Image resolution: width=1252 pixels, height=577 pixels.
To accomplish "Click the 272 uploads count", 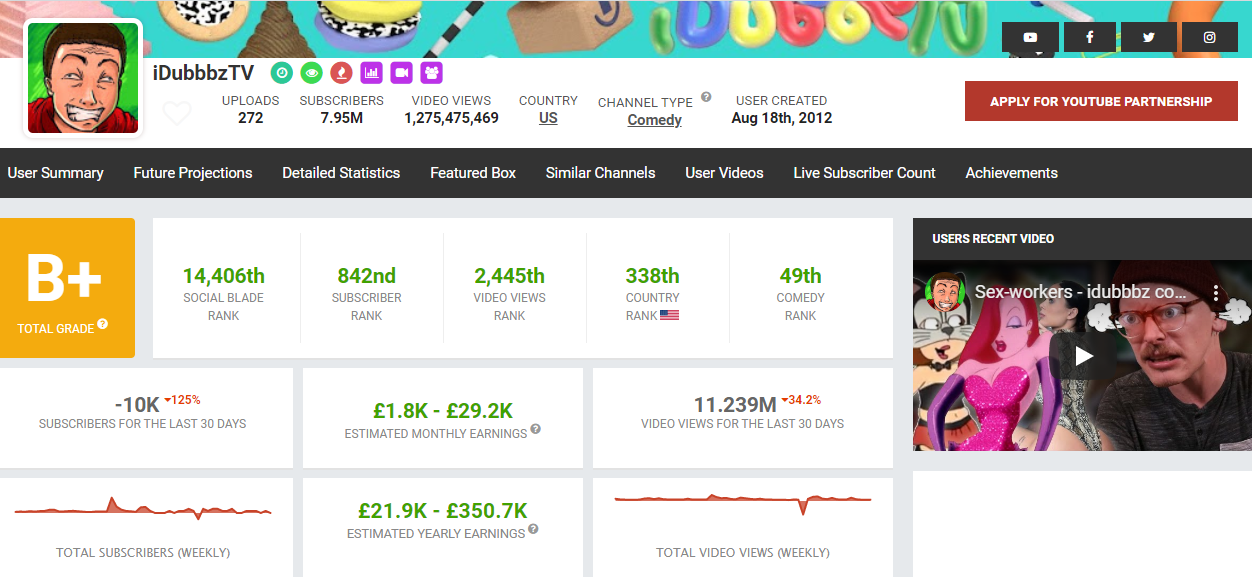I will pyautogui.click(x=250, y=118).
